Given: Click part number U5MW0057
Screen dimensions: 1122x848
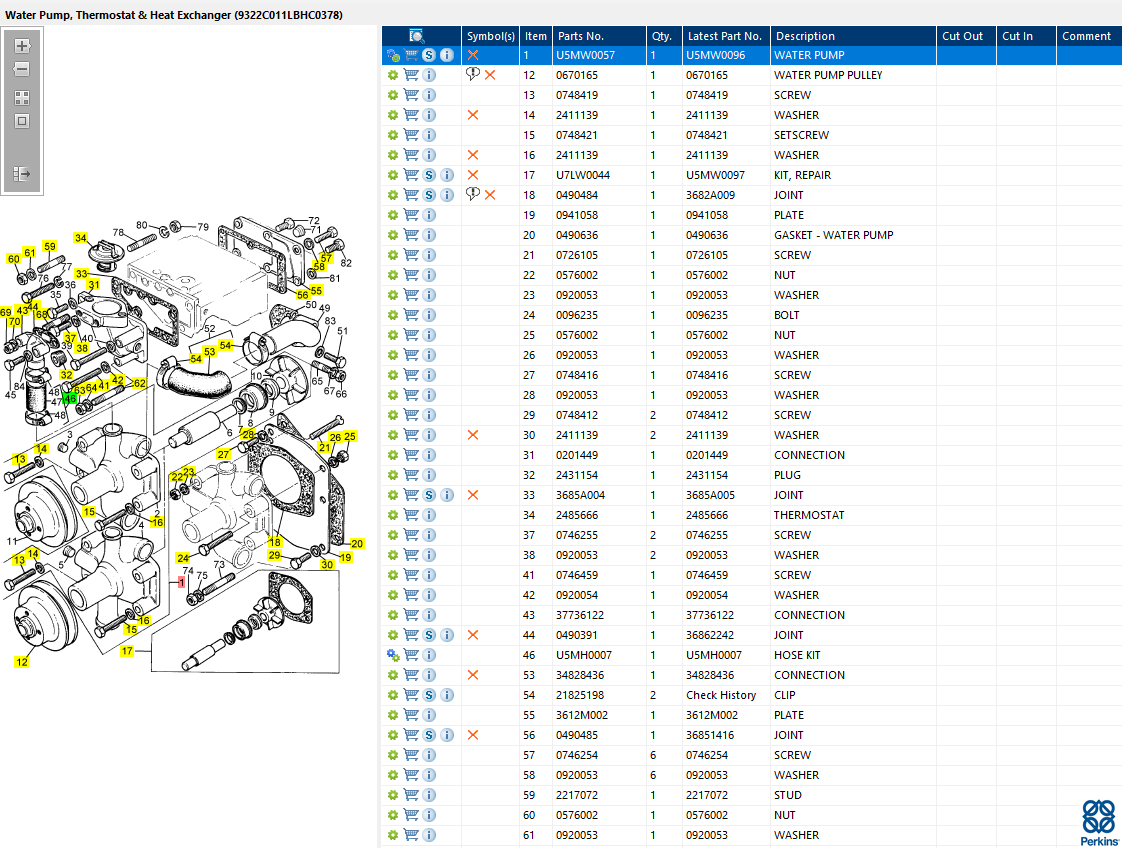Looking at the screenshot, I should 585,55.
